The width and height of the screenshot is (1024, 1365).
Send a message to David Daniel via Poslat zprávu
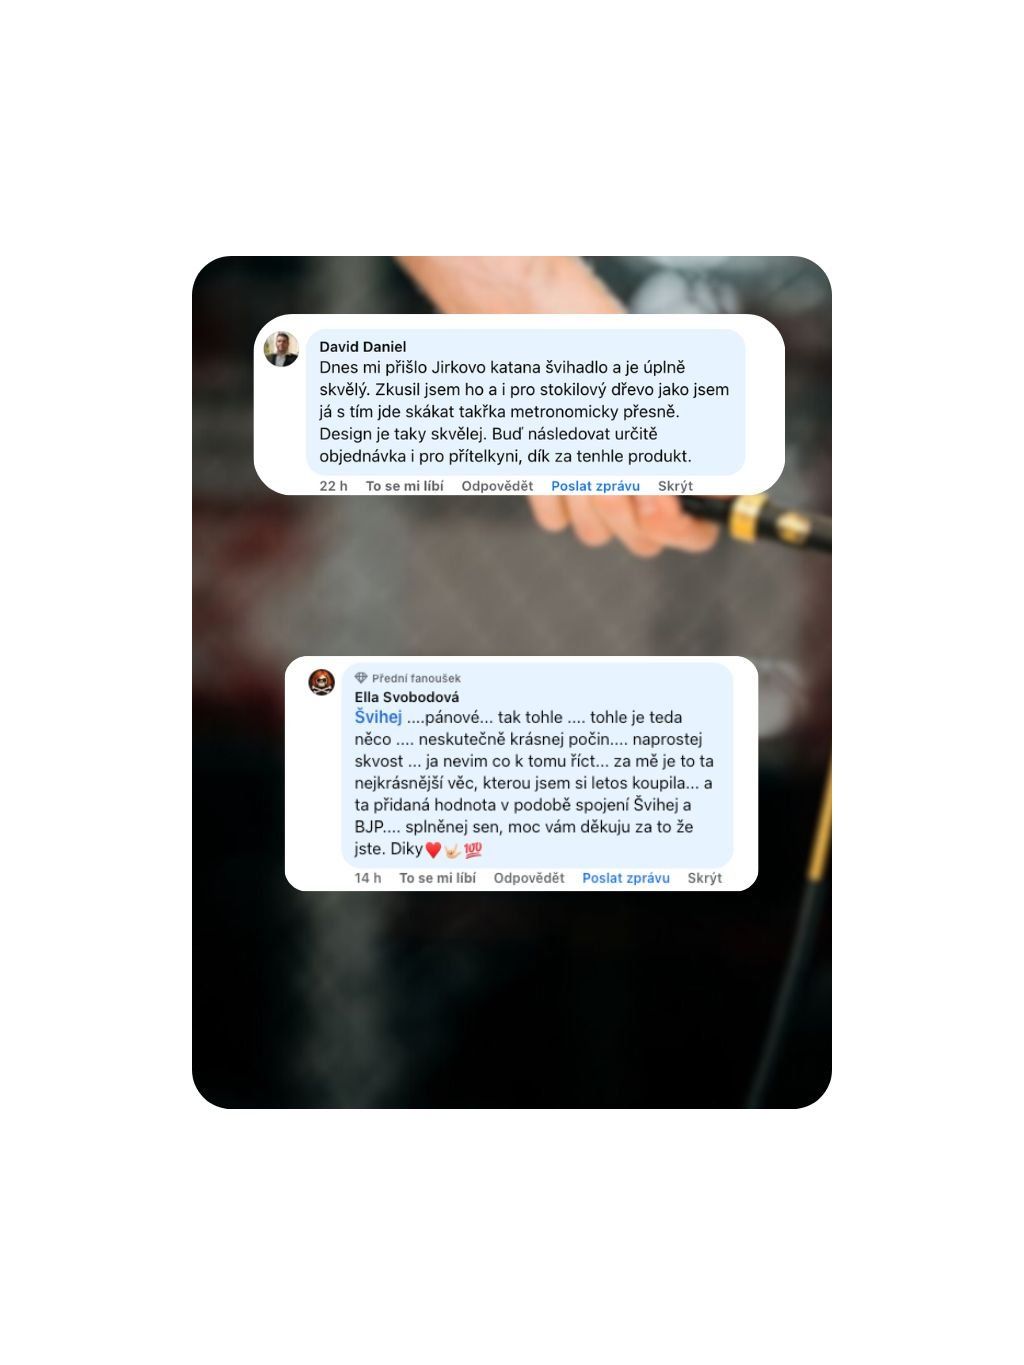(595, 486)
